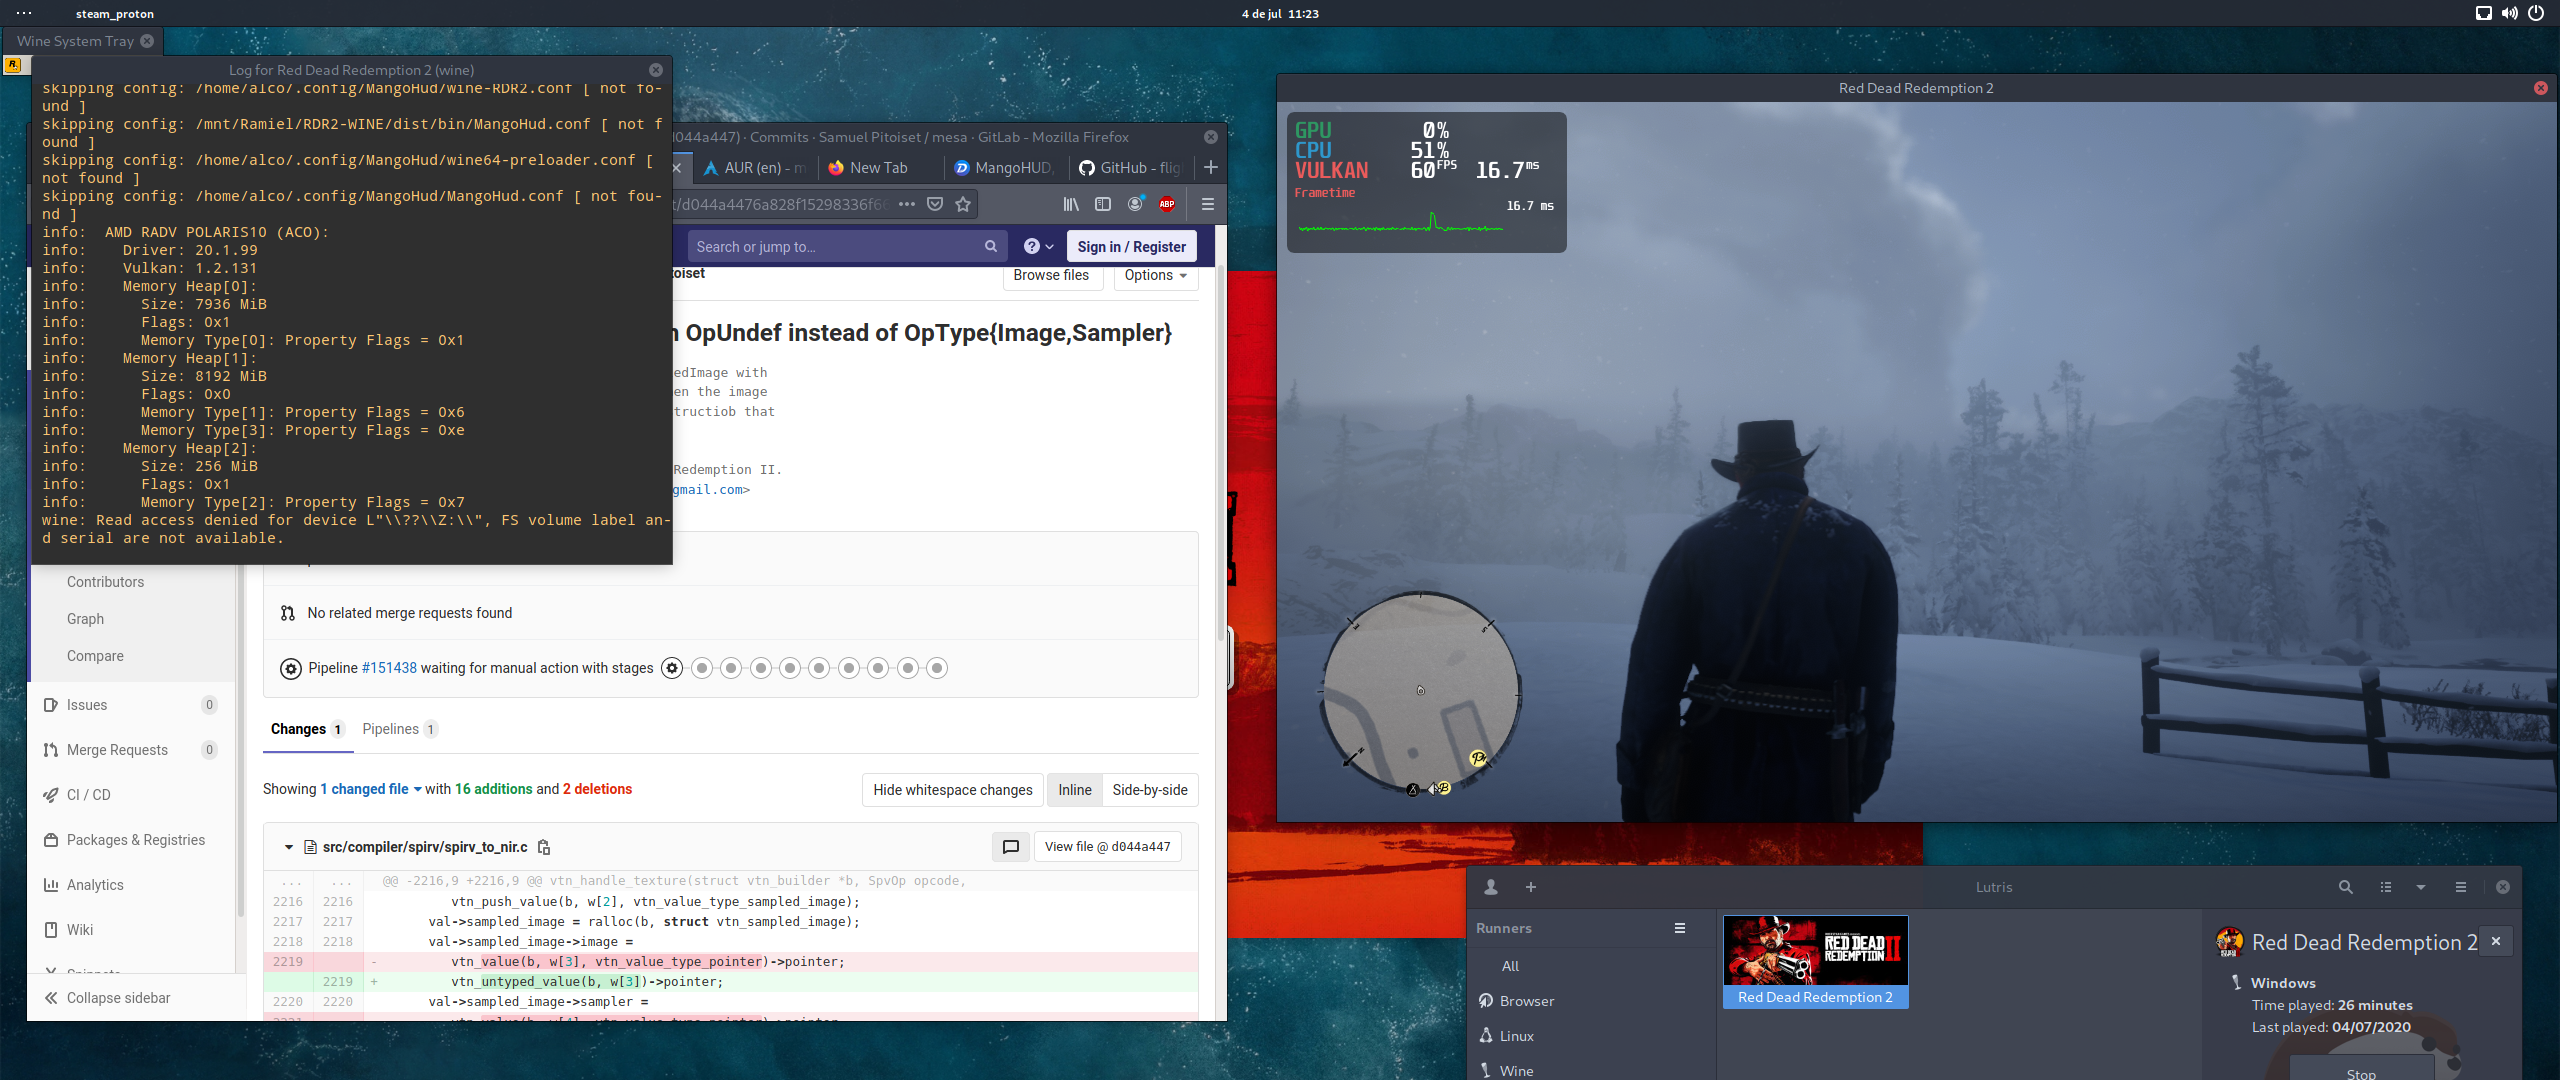Select Red Dead Redemption 2 thumbnail in Lutris
Screen dimensions: 2560x1080
coord(1815,961)
